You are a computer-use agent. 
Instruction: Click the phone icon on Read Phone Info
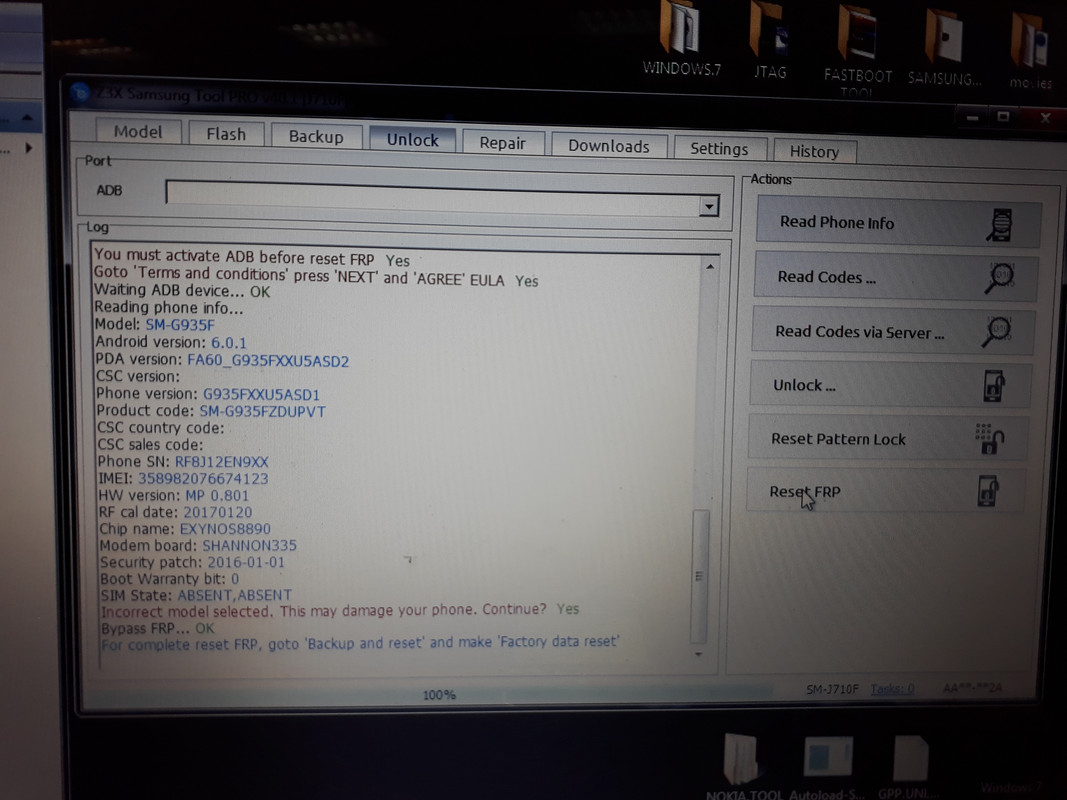click(x=1000, y=224)
